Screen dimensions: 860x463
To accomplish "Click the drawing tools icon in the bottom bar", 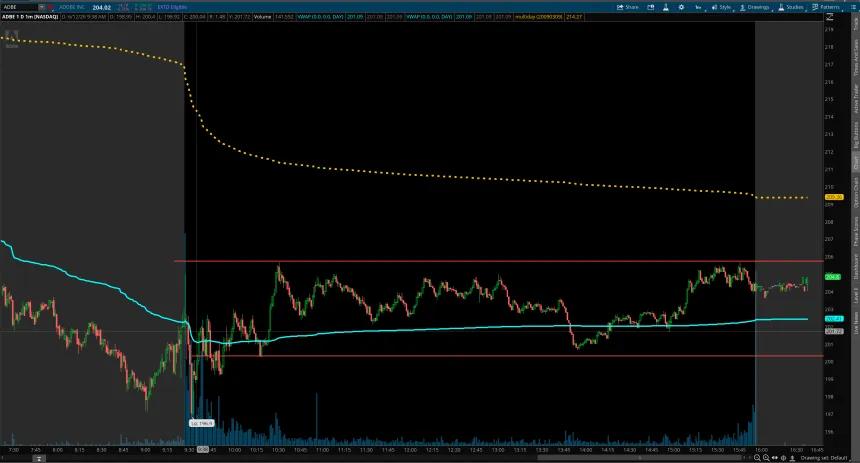I will click(793, 458).
